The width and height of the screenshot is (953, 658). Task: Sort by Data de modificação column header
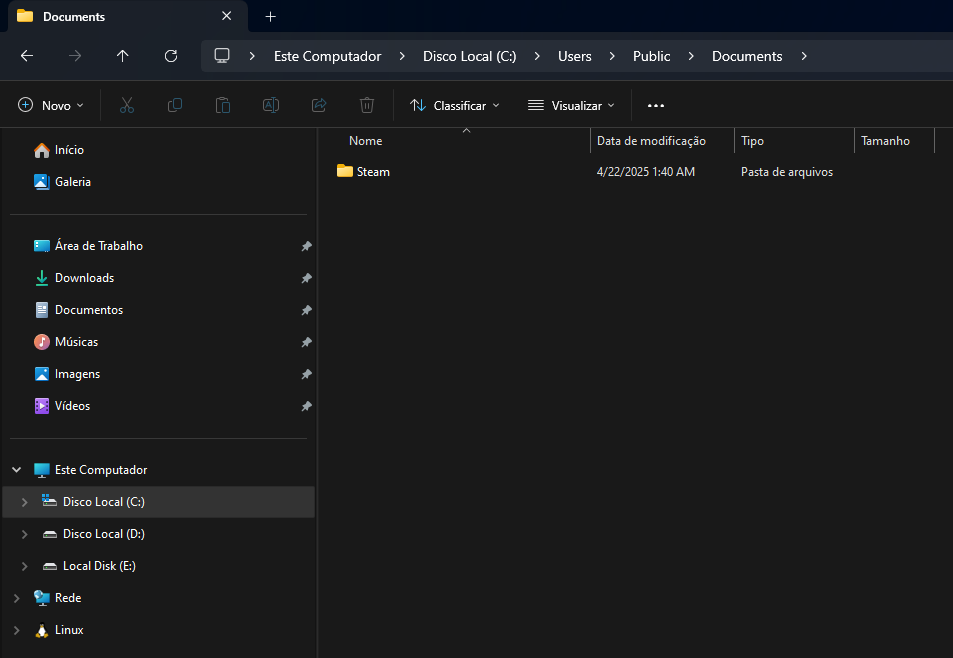point(651,141)
